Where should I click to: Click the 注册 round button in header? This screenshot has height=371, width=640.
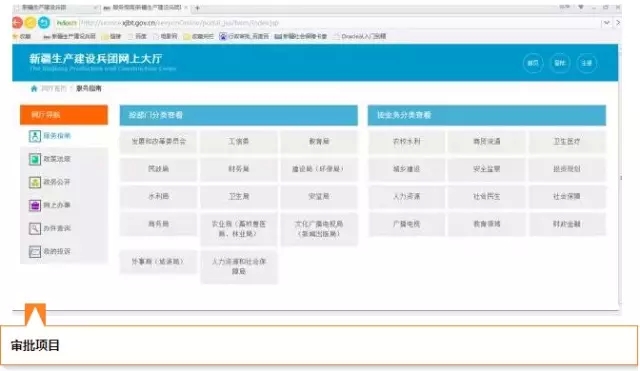587,63
